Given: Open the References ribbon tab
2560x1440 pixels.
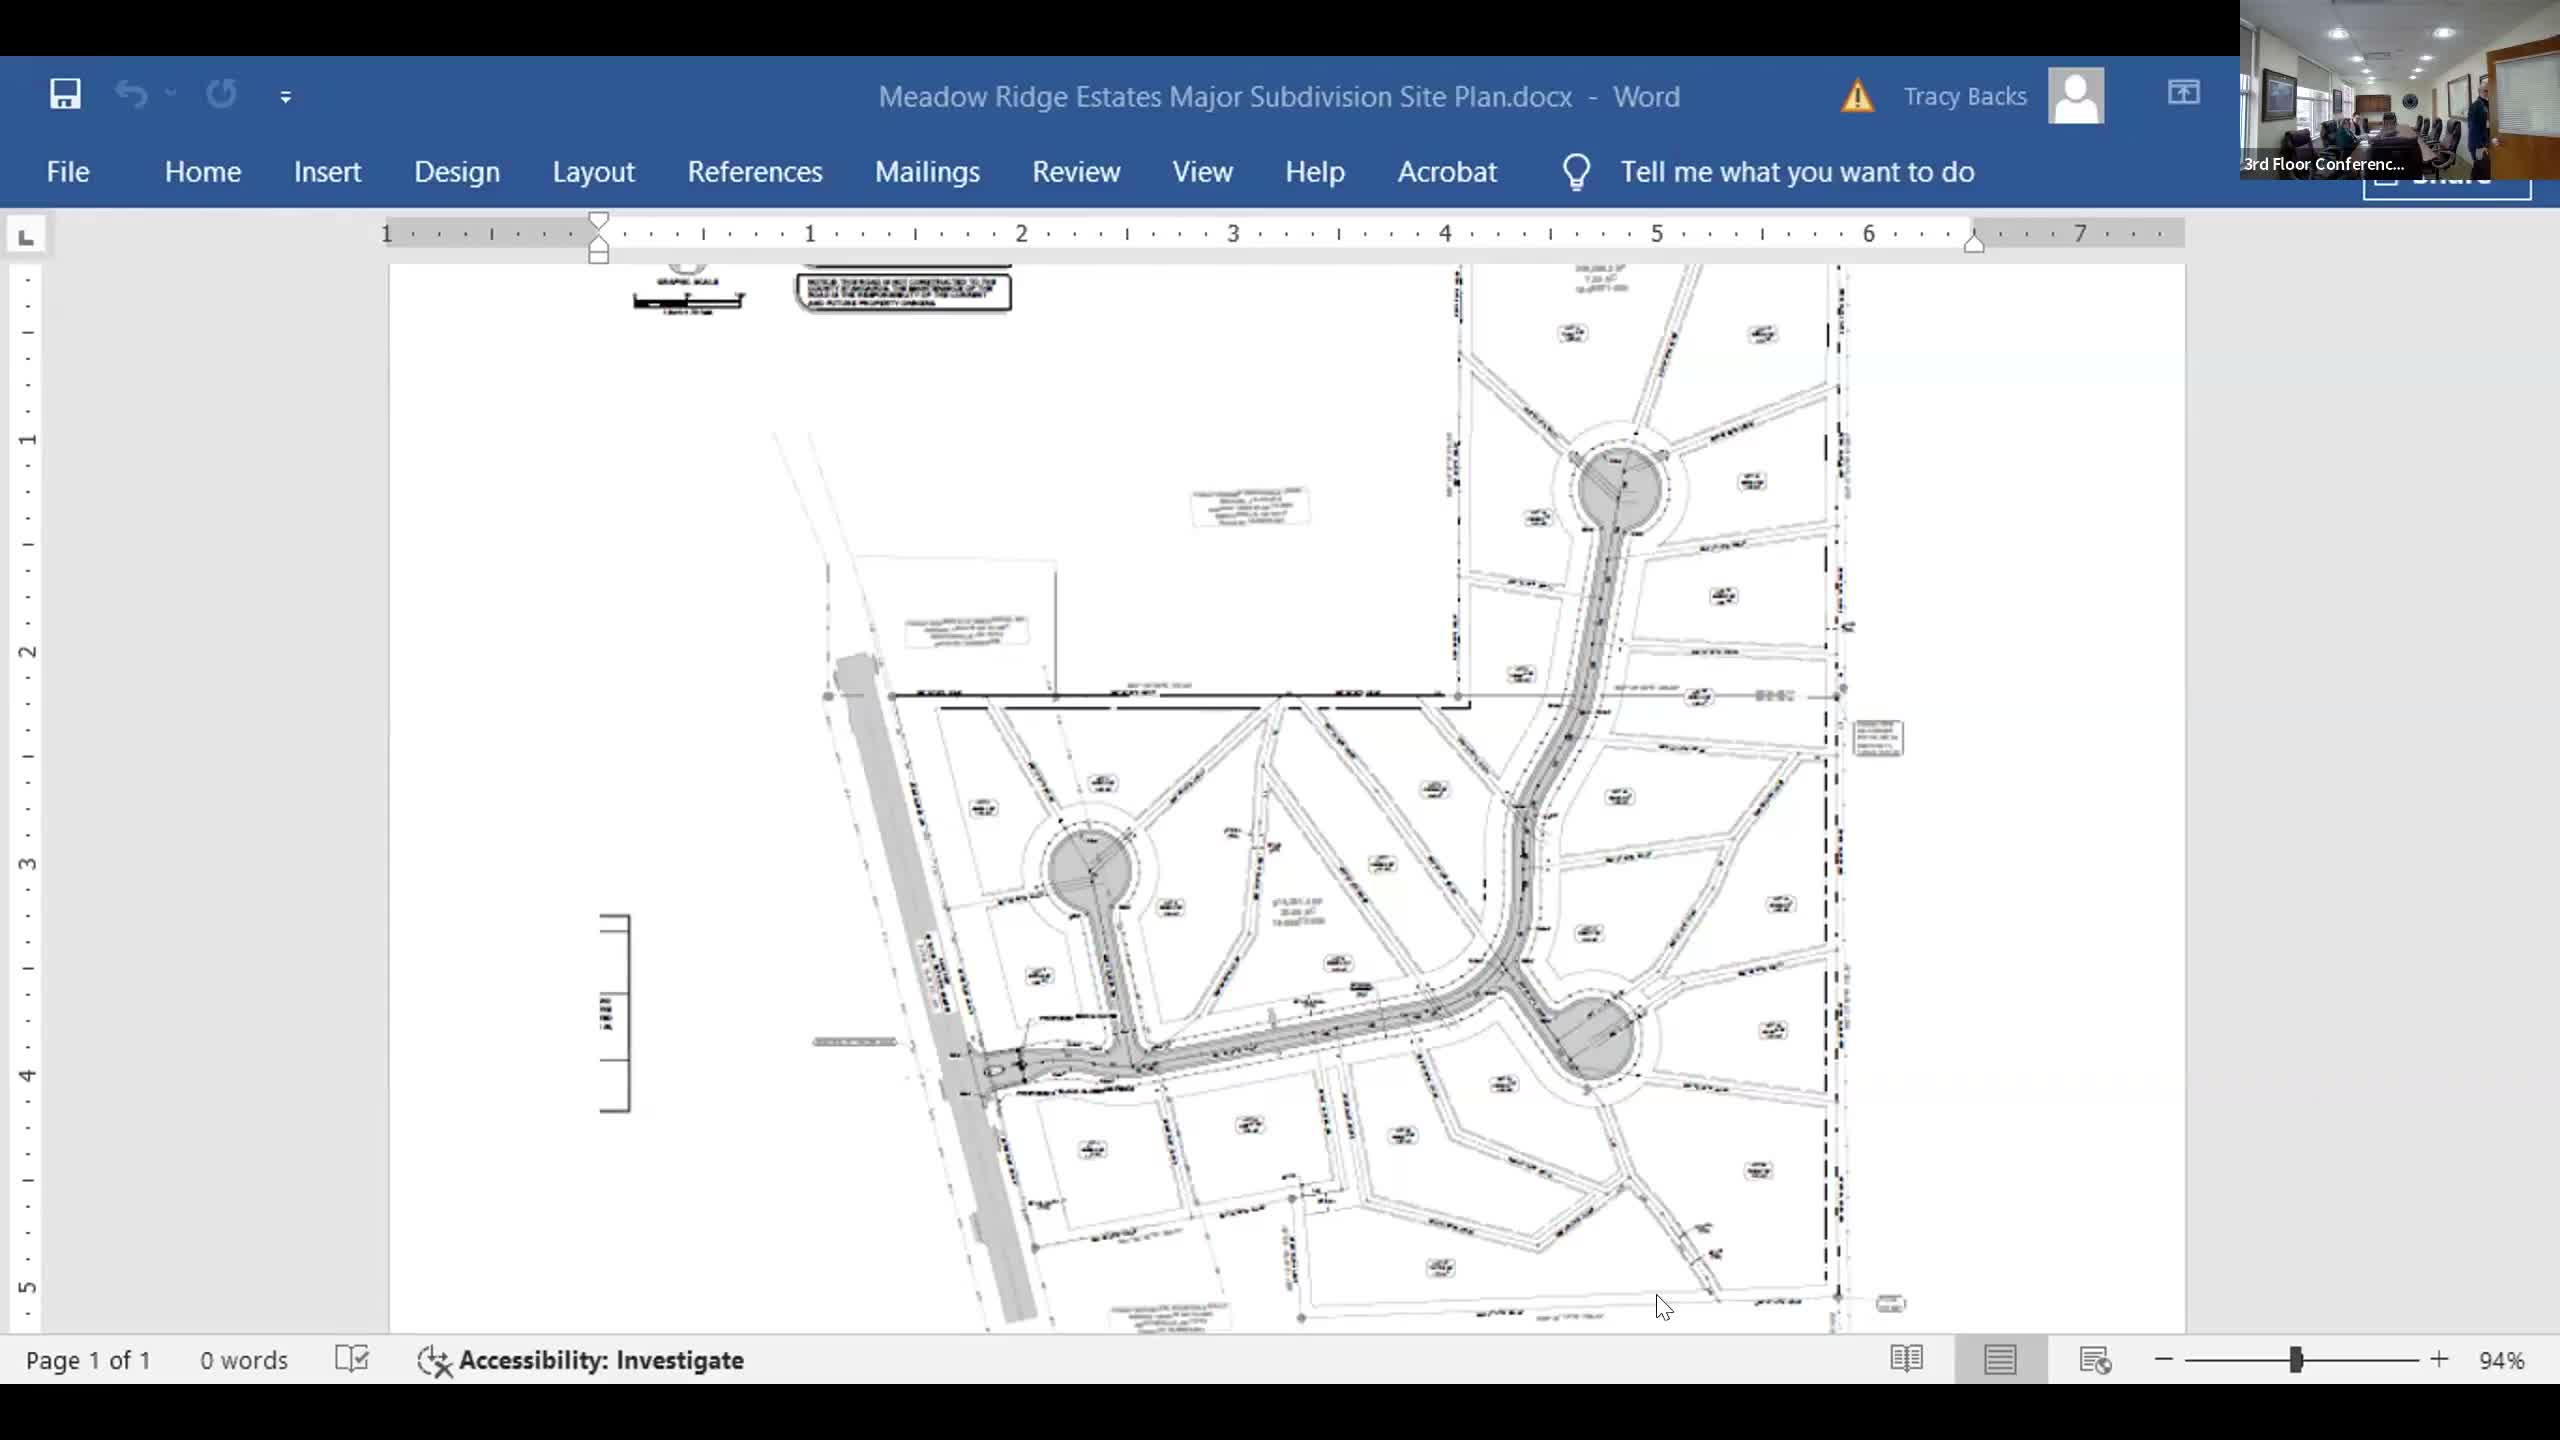Looking at the screenshot, I should [754, 172].
